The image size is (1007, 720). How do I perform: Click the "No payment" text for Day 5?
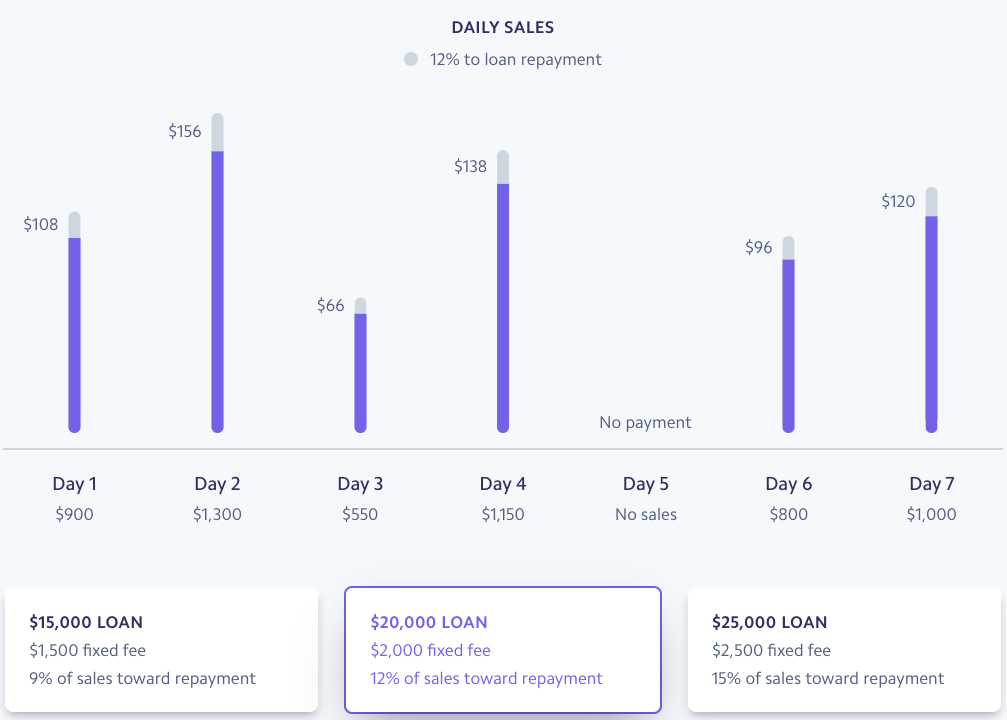tap(645, 422)
